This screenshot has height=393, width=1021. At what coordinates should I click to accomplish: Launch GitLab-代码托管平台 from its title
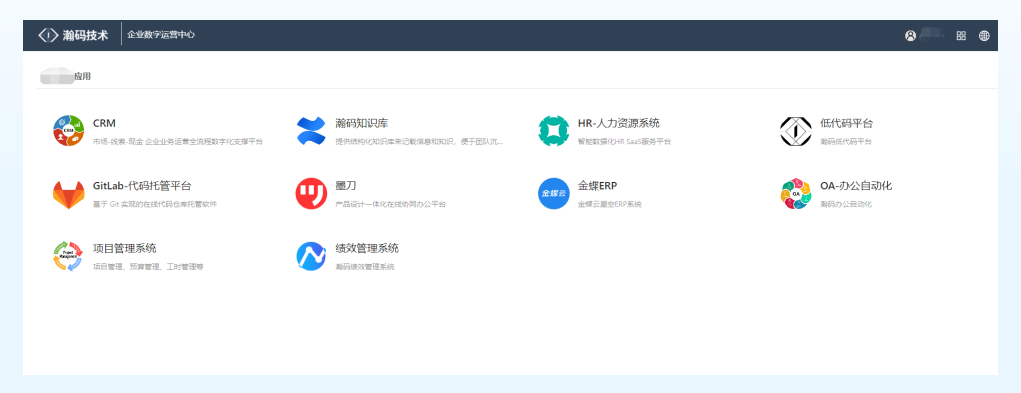(142, 185)
